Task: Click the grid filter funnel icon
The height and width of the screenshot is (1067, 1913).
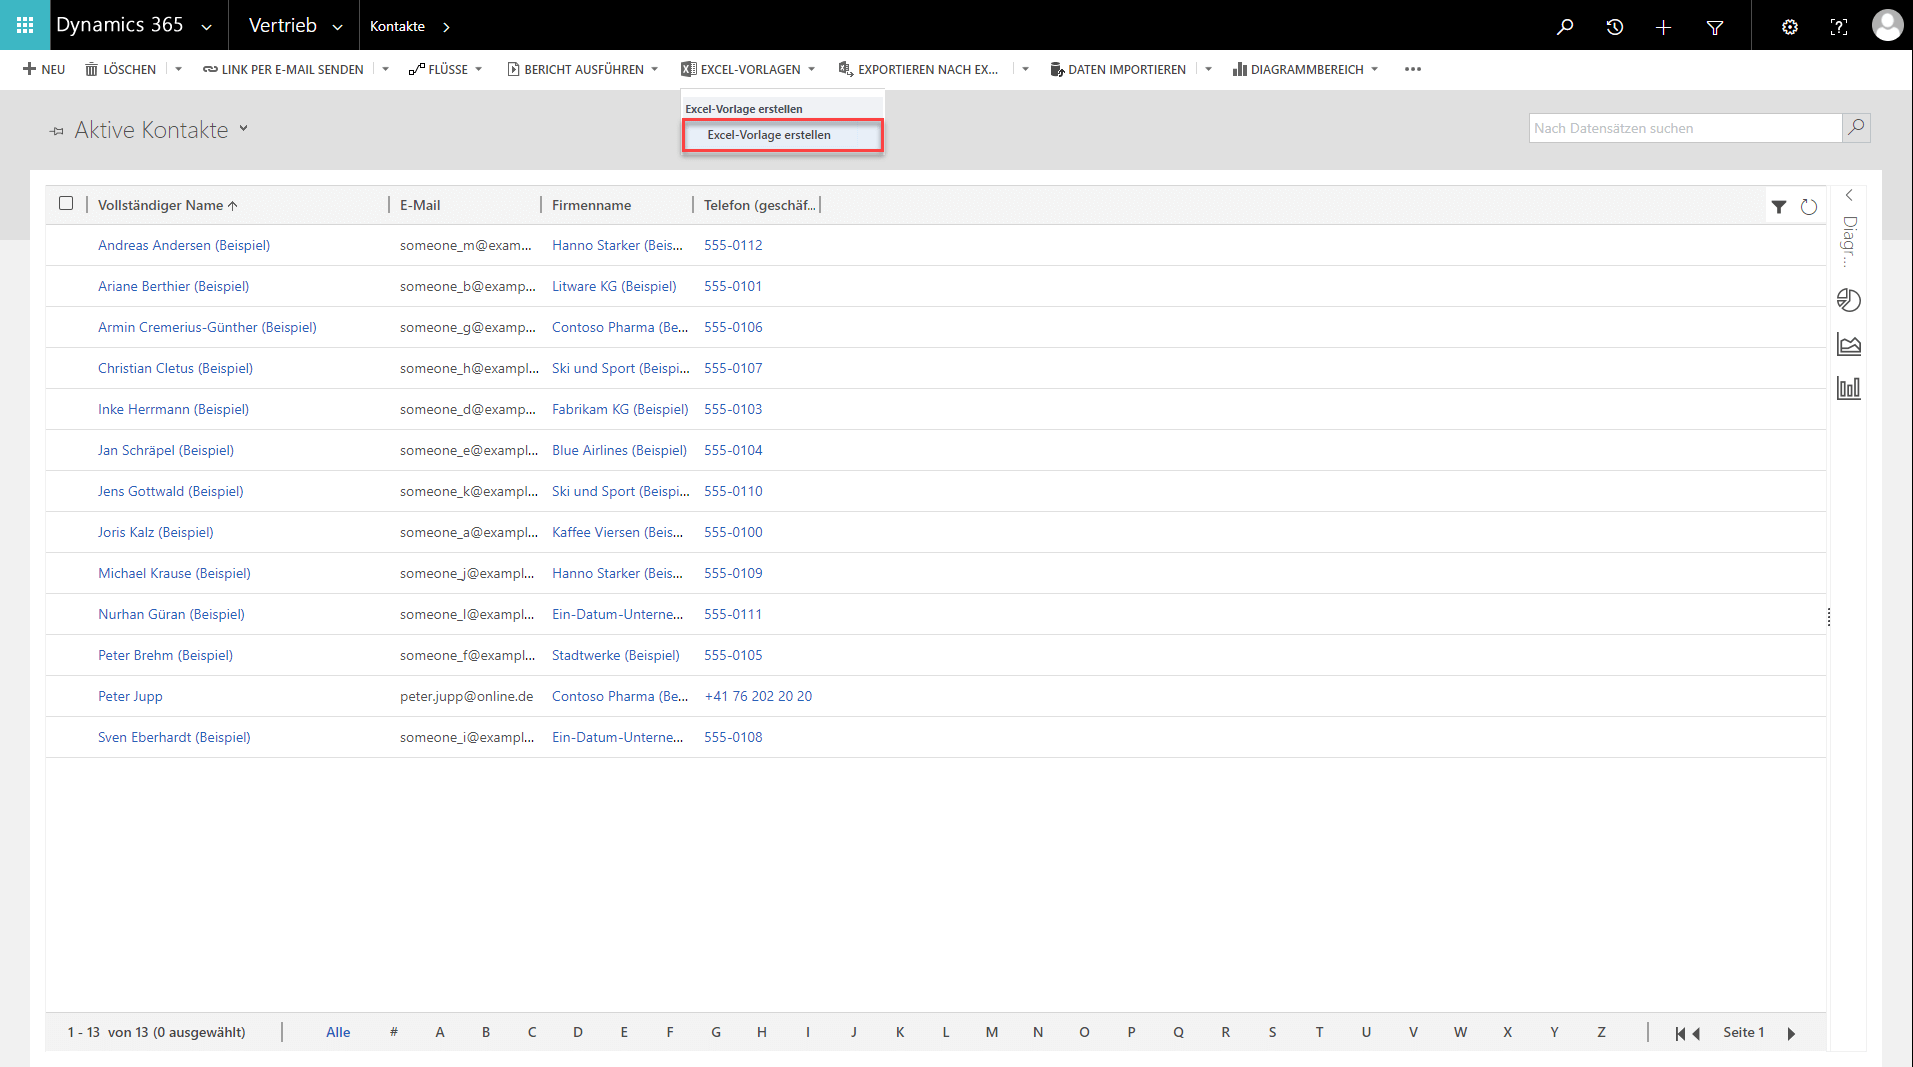Action: [x=1779, y=207]
